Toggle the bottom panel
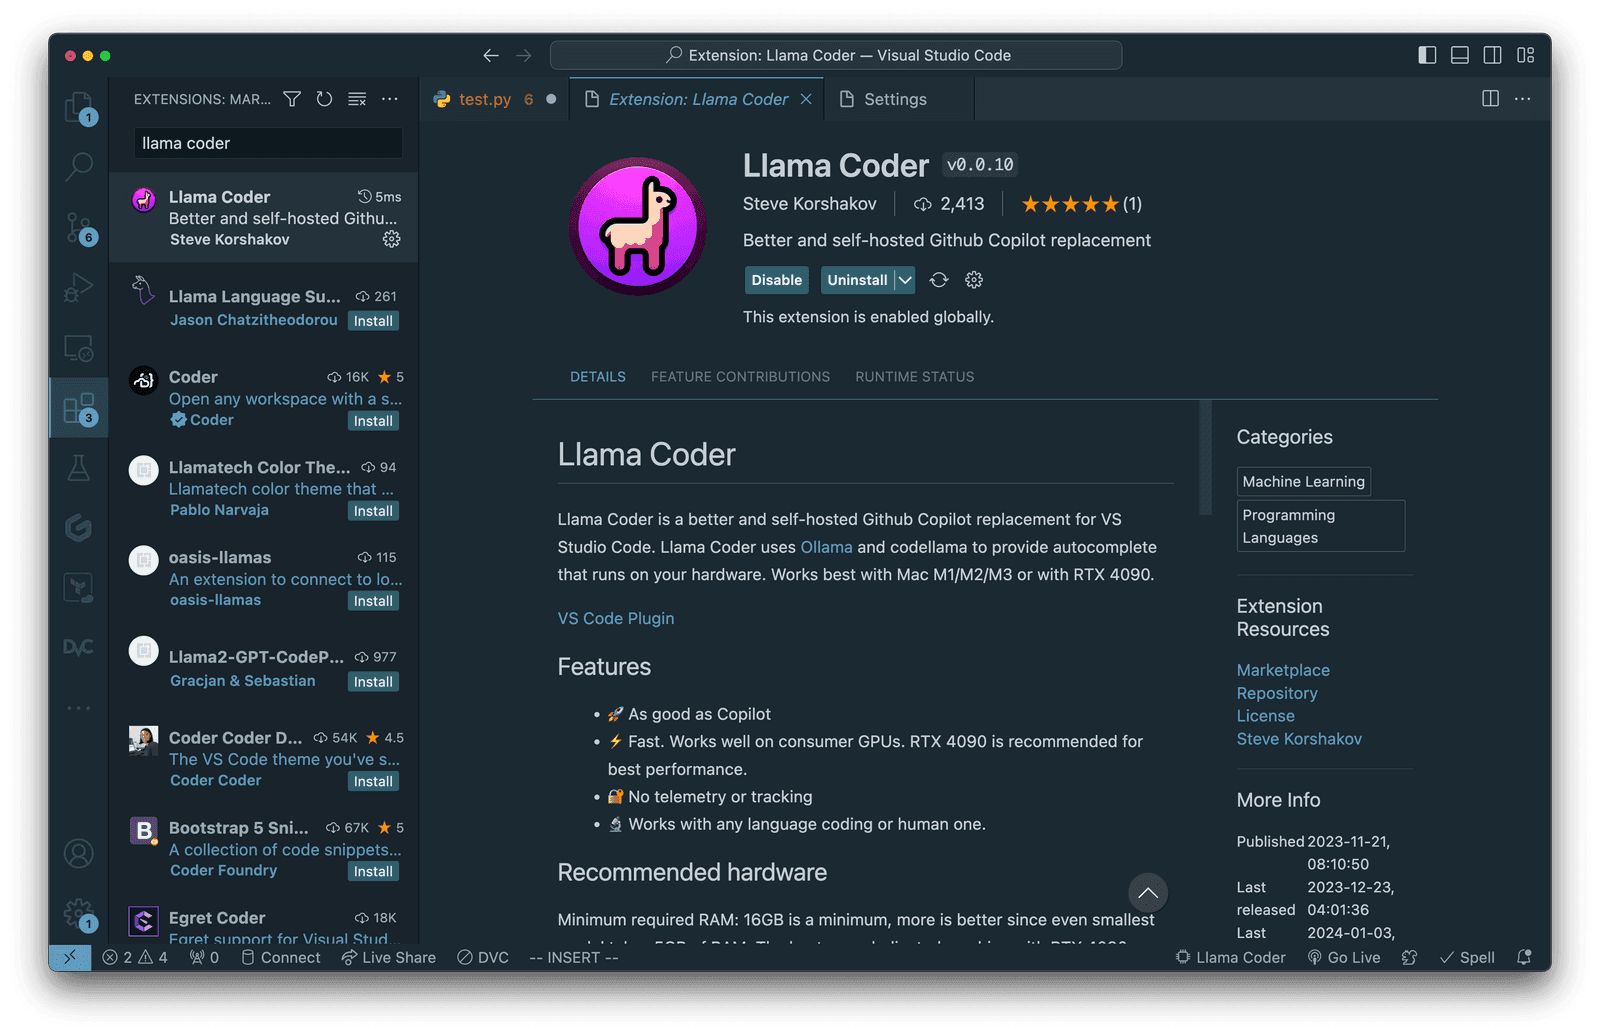The image size is (1600, 1036). pyautogui.click(x=1460, y=55)
